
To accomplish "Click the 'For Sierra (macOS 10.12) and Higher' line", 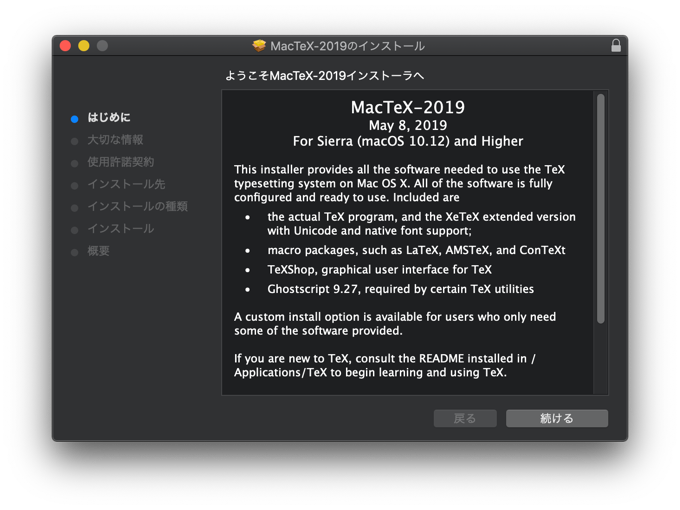I will (408, 141).
